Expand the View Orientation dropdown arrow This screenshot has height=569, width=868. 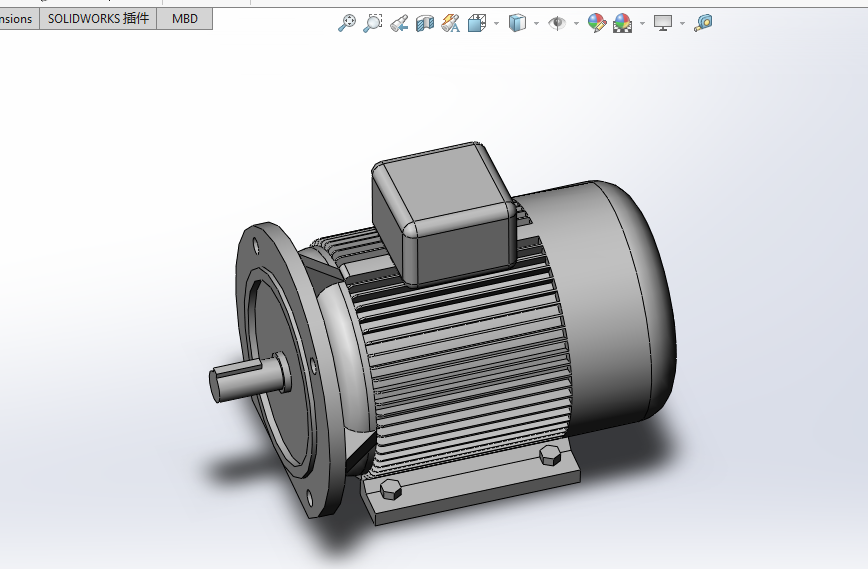496,23
